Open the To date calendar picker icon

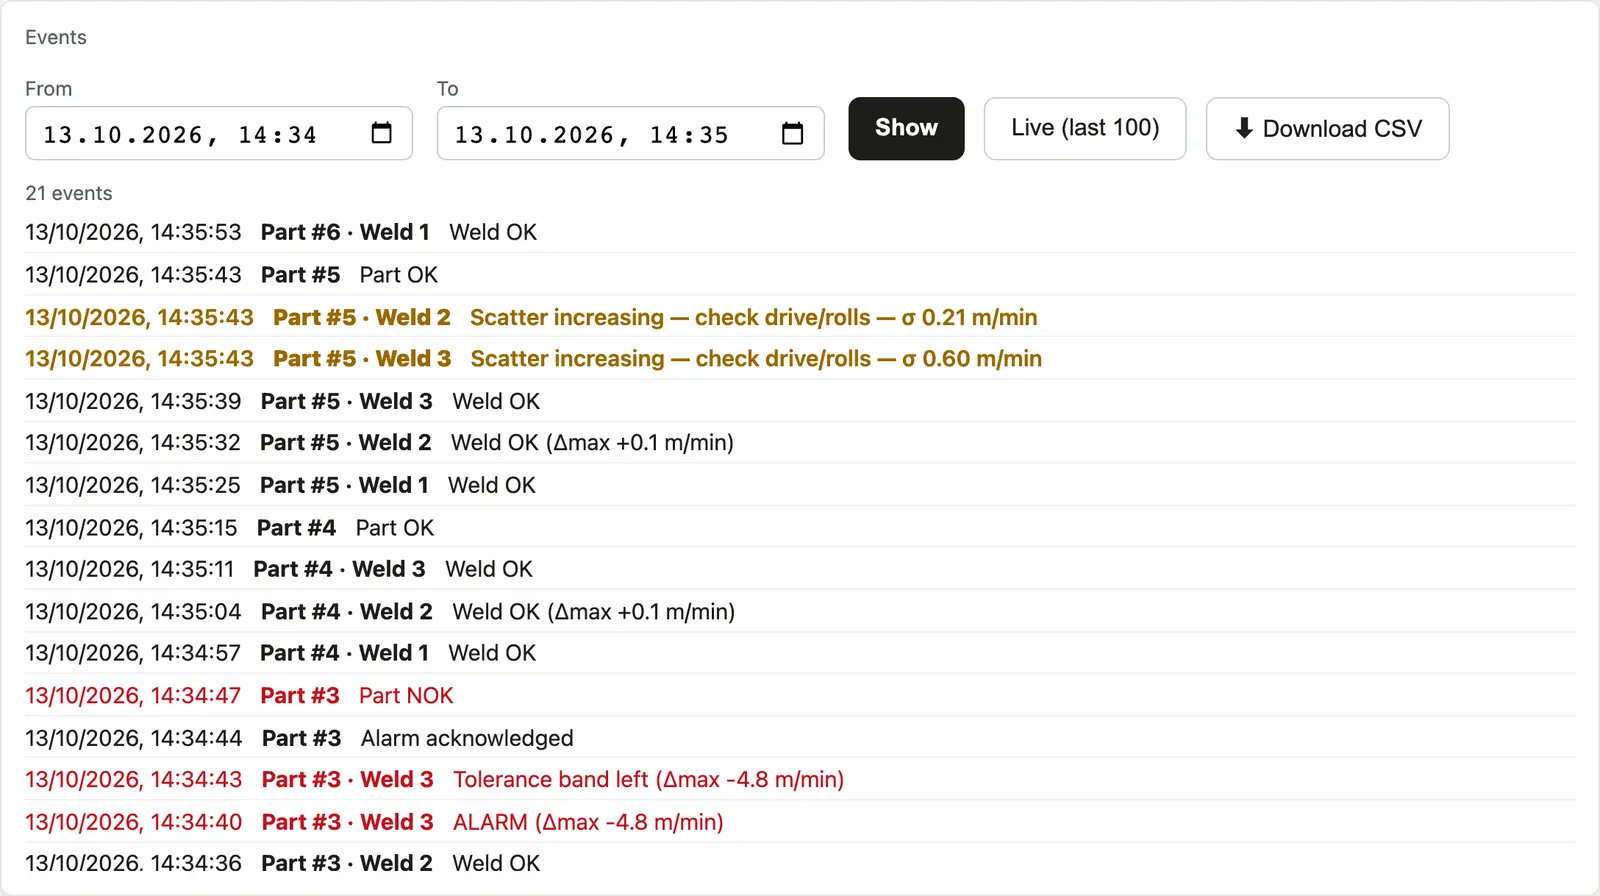[792, 133]
